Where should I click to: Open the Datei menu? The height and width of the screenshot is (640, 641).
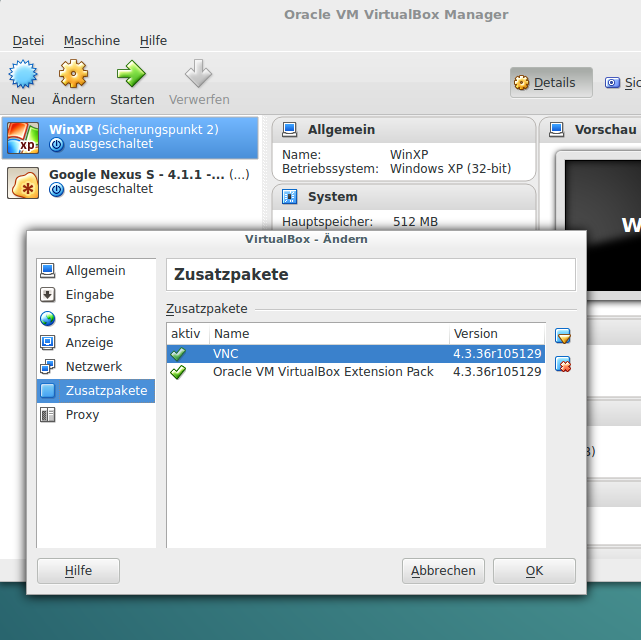(28, 41)
